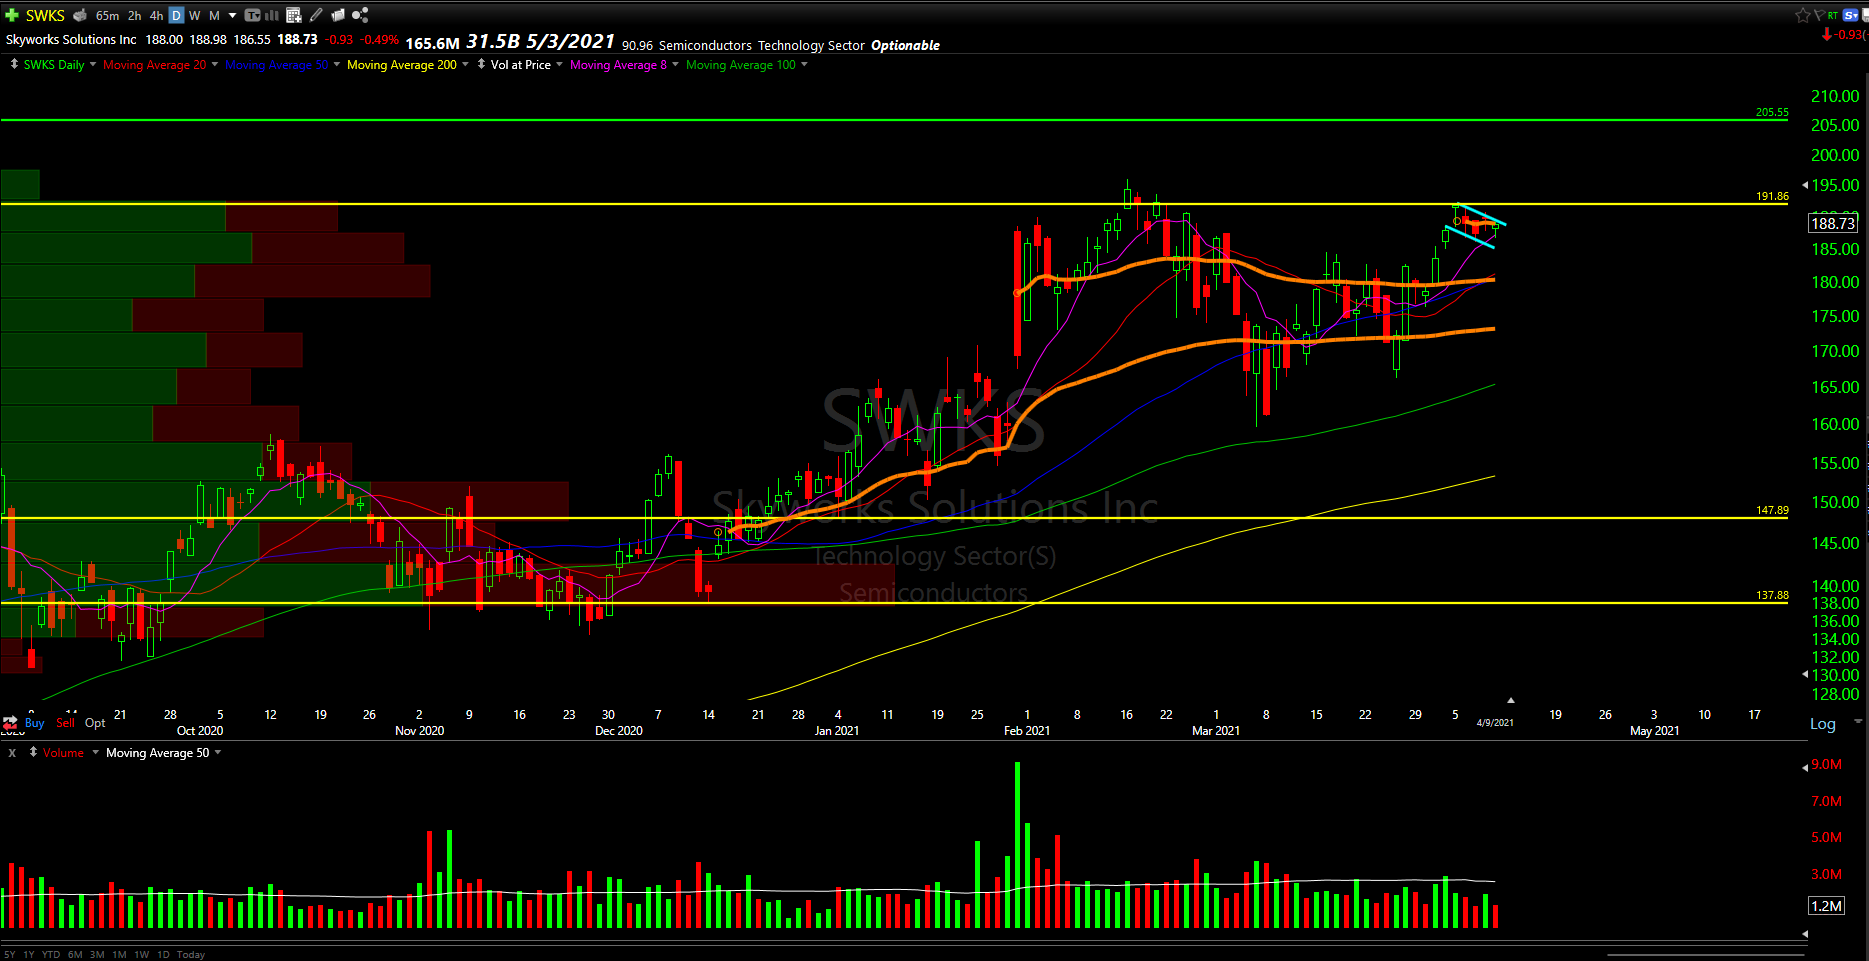Jump the chart to Today

(191, 955)
